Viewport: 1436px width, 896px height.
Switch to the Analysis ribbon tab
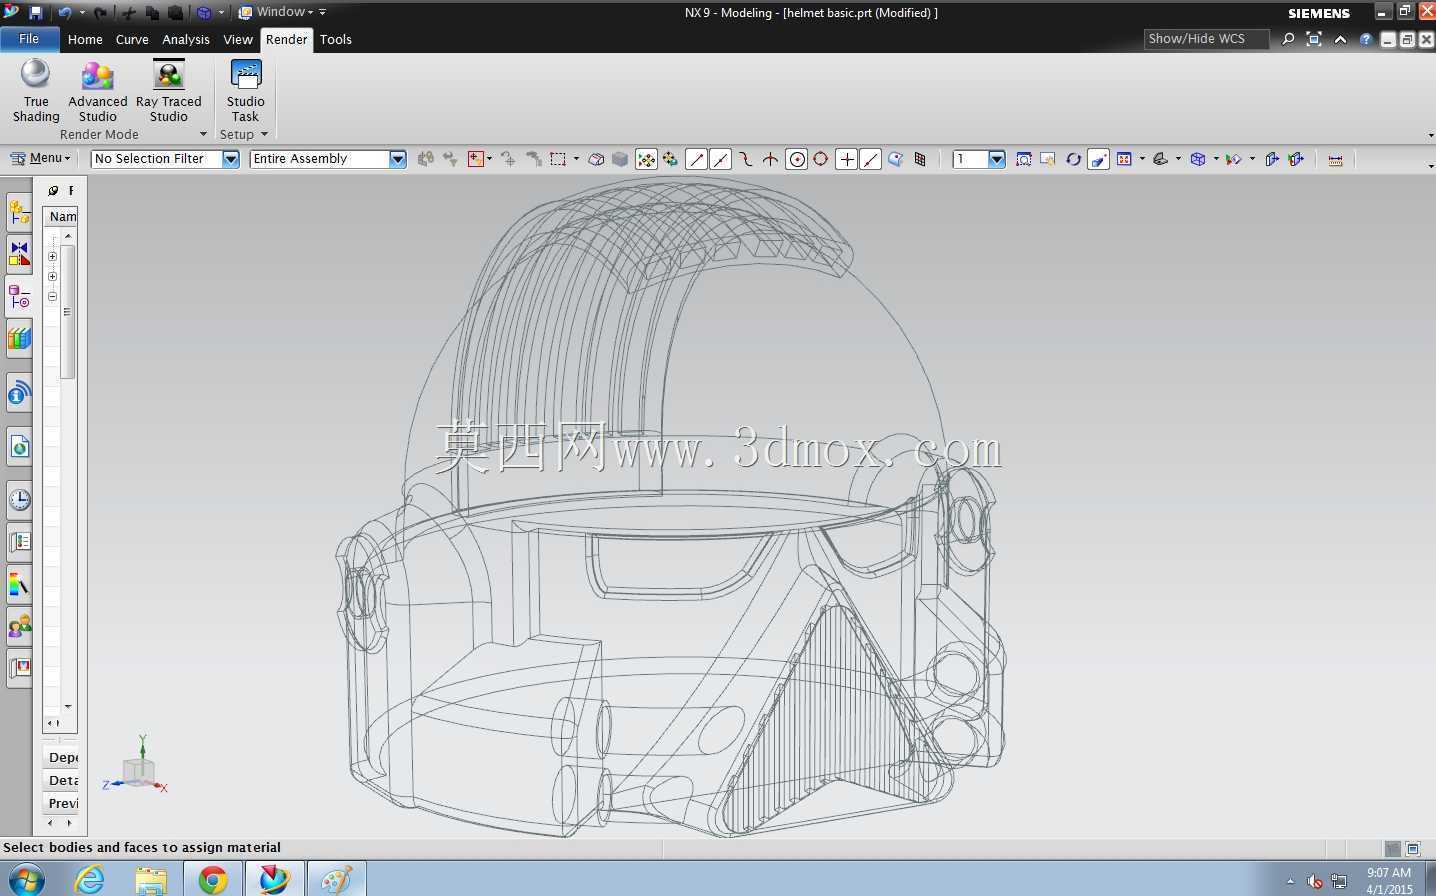coord(186,39)
